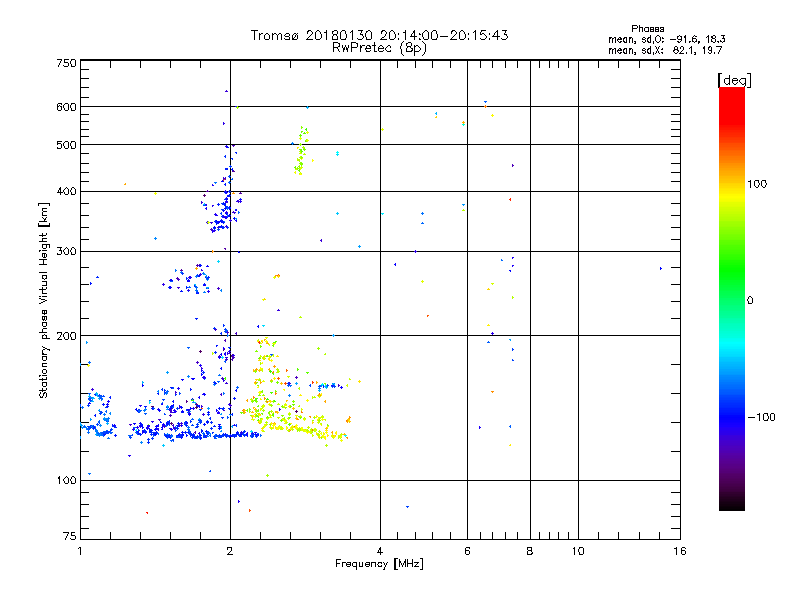Click the 'mean, sd,X: 82.1, 19.7' text
Image resolution: width=800 pixels, height=600 pixels.
[665, 50]
